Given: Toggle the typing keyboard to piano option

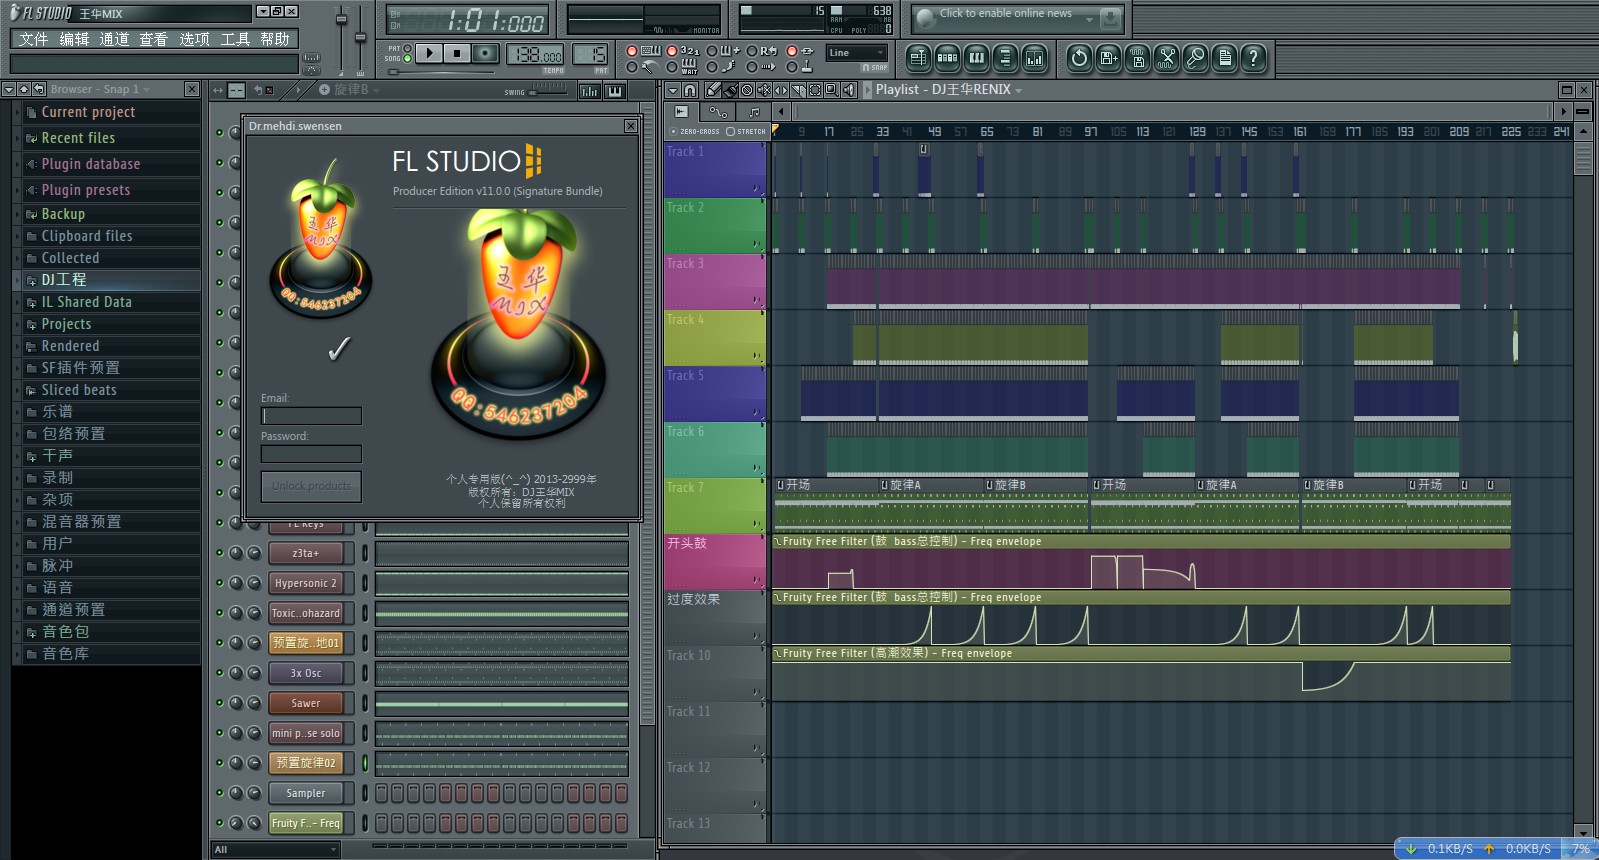Looking at the screenshot, I should point(632,51).
